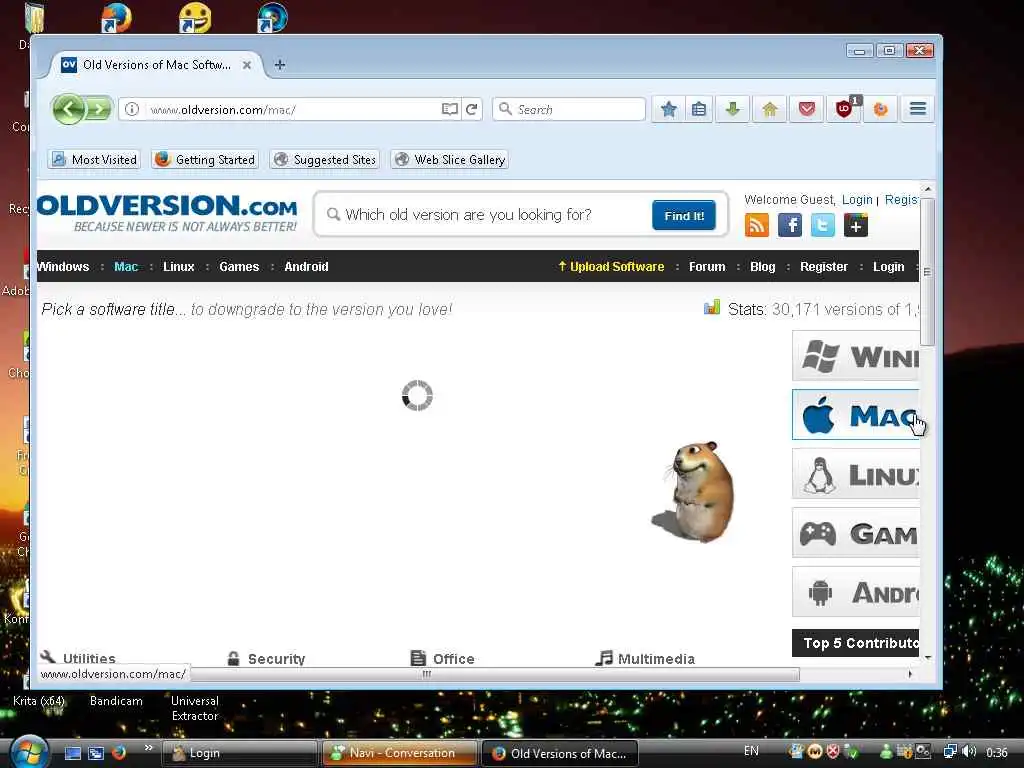Click the Login link next to Welcome Guest

click(857, 200)
